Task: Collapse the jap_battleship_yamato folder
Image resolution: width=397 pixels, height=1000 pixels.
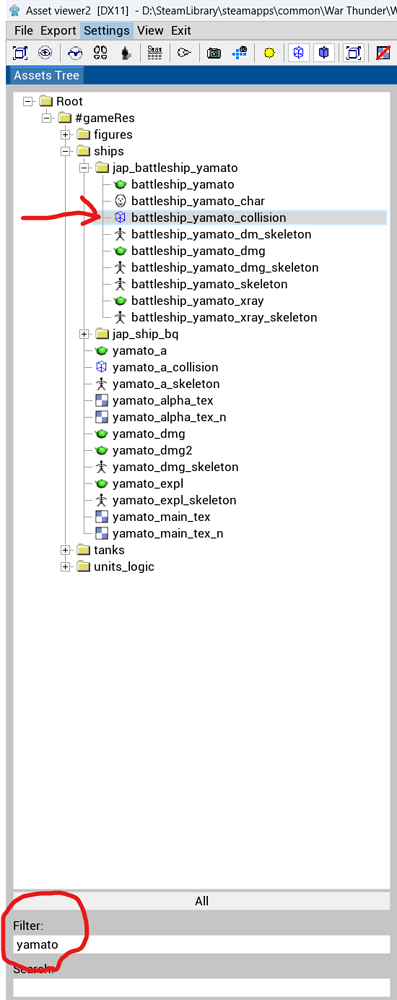Action: pyautogui.click(x=84, y=168)
